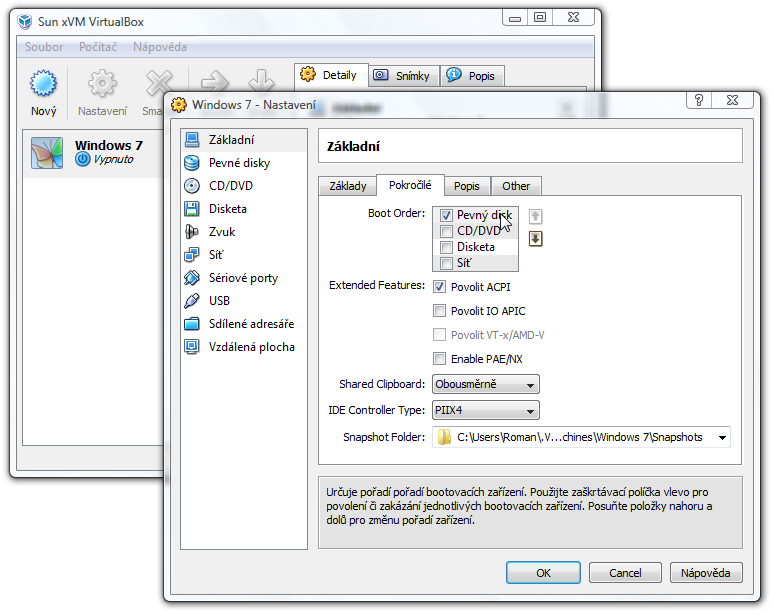Viewport: 773px width, 613px height.
Task: Click the Cancel button
Action: tap(625, 573)
